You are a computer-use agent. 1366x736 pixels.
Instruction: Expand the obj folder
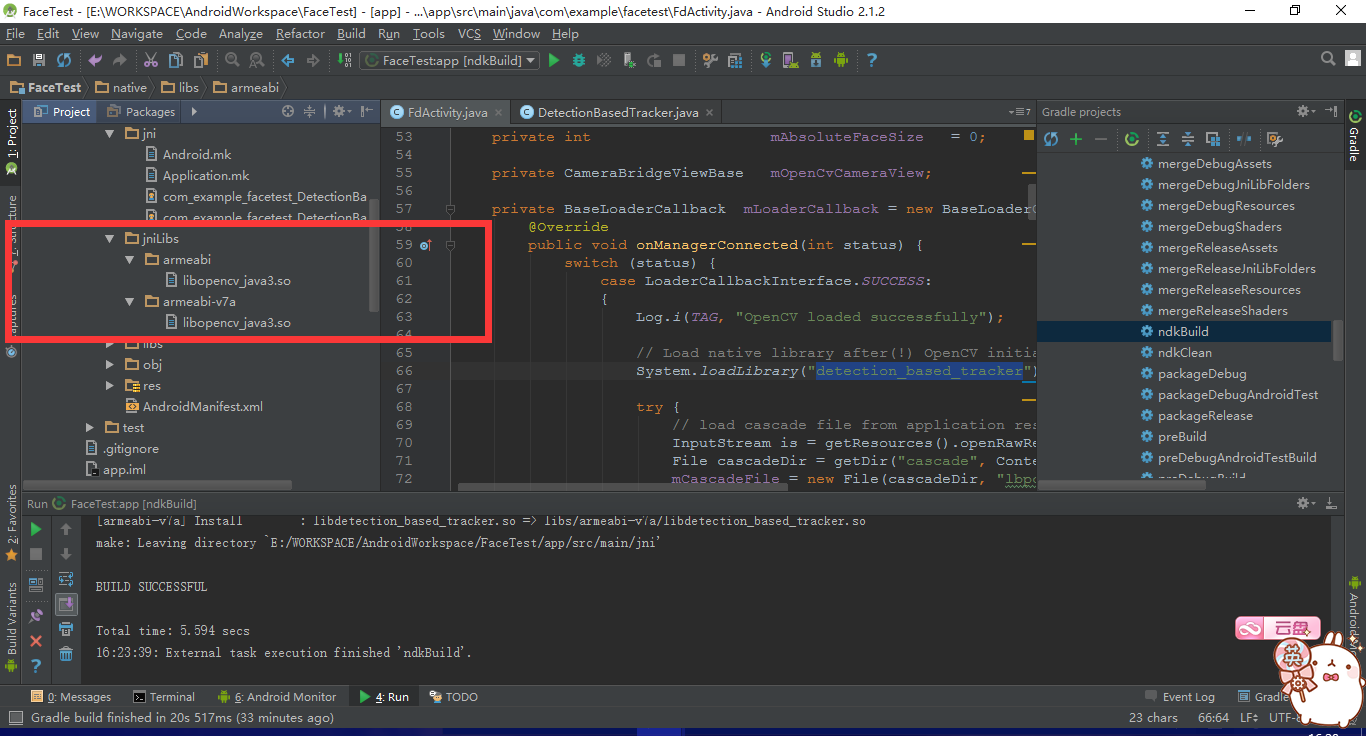click(x=110, y=365)
